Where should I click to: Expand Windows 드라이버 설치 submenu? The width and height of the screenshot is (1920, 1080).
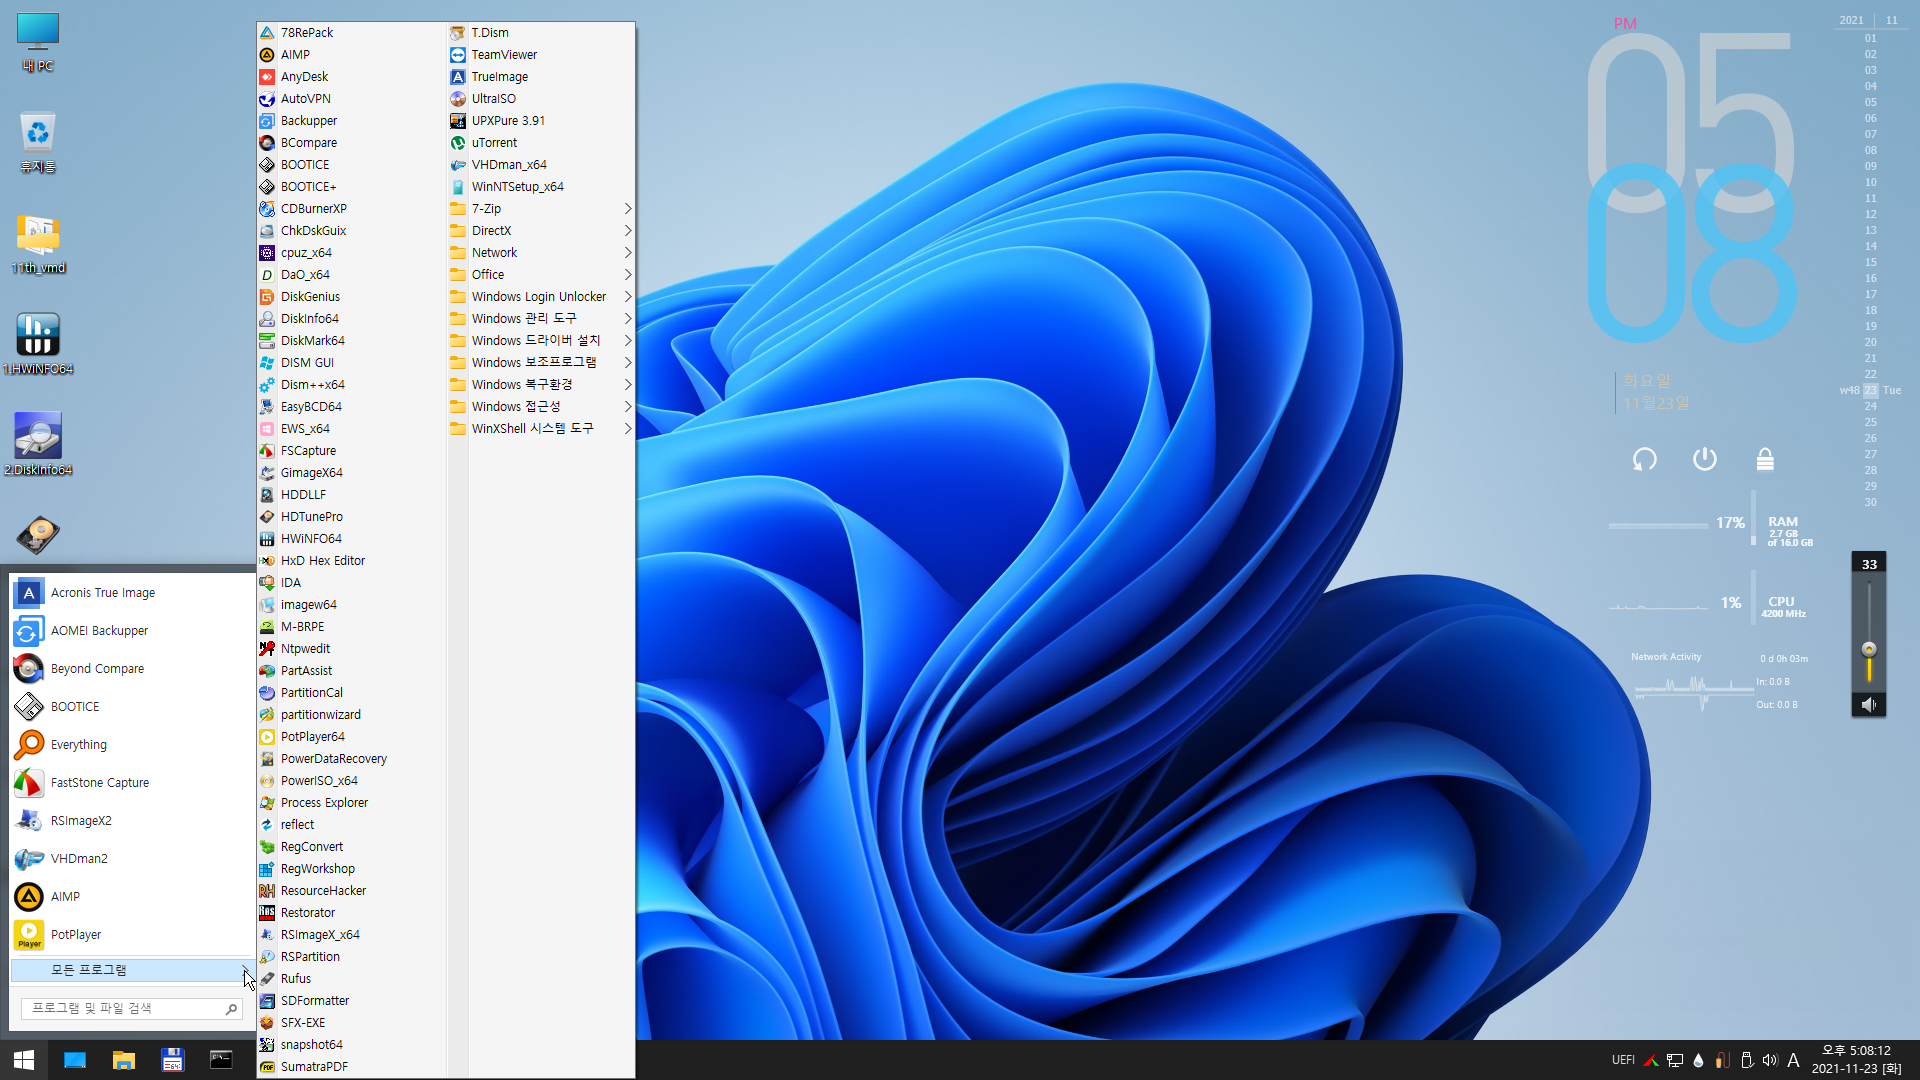pyautogui.click(x=541, y=341)
